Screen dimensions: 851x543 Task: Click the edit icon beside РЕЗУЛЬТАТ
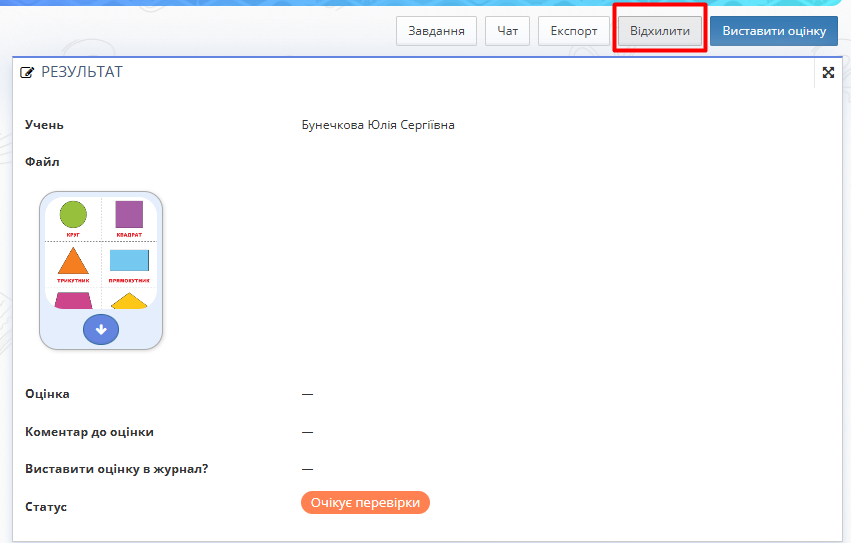28,73
